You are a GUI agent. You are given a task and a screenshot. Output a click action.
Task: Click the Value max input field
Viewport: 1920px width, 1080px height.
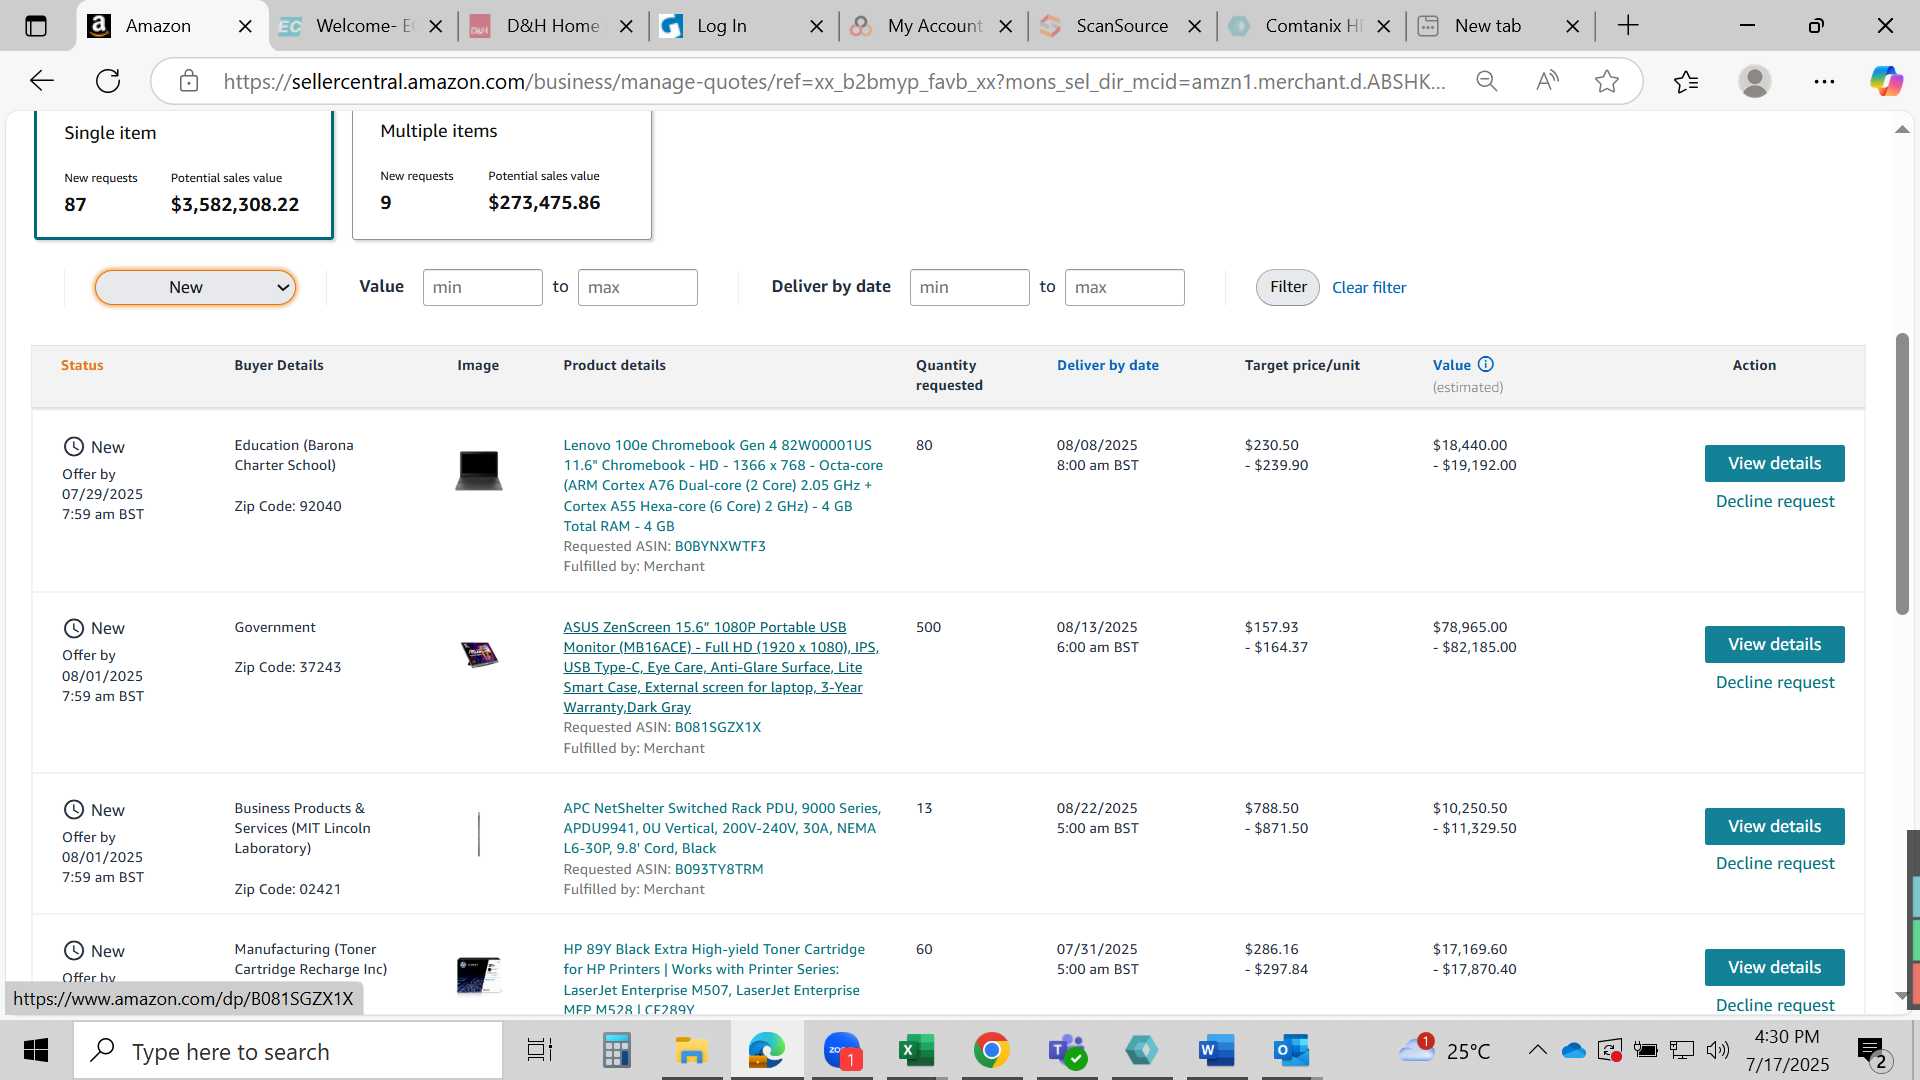pos(638,288)
